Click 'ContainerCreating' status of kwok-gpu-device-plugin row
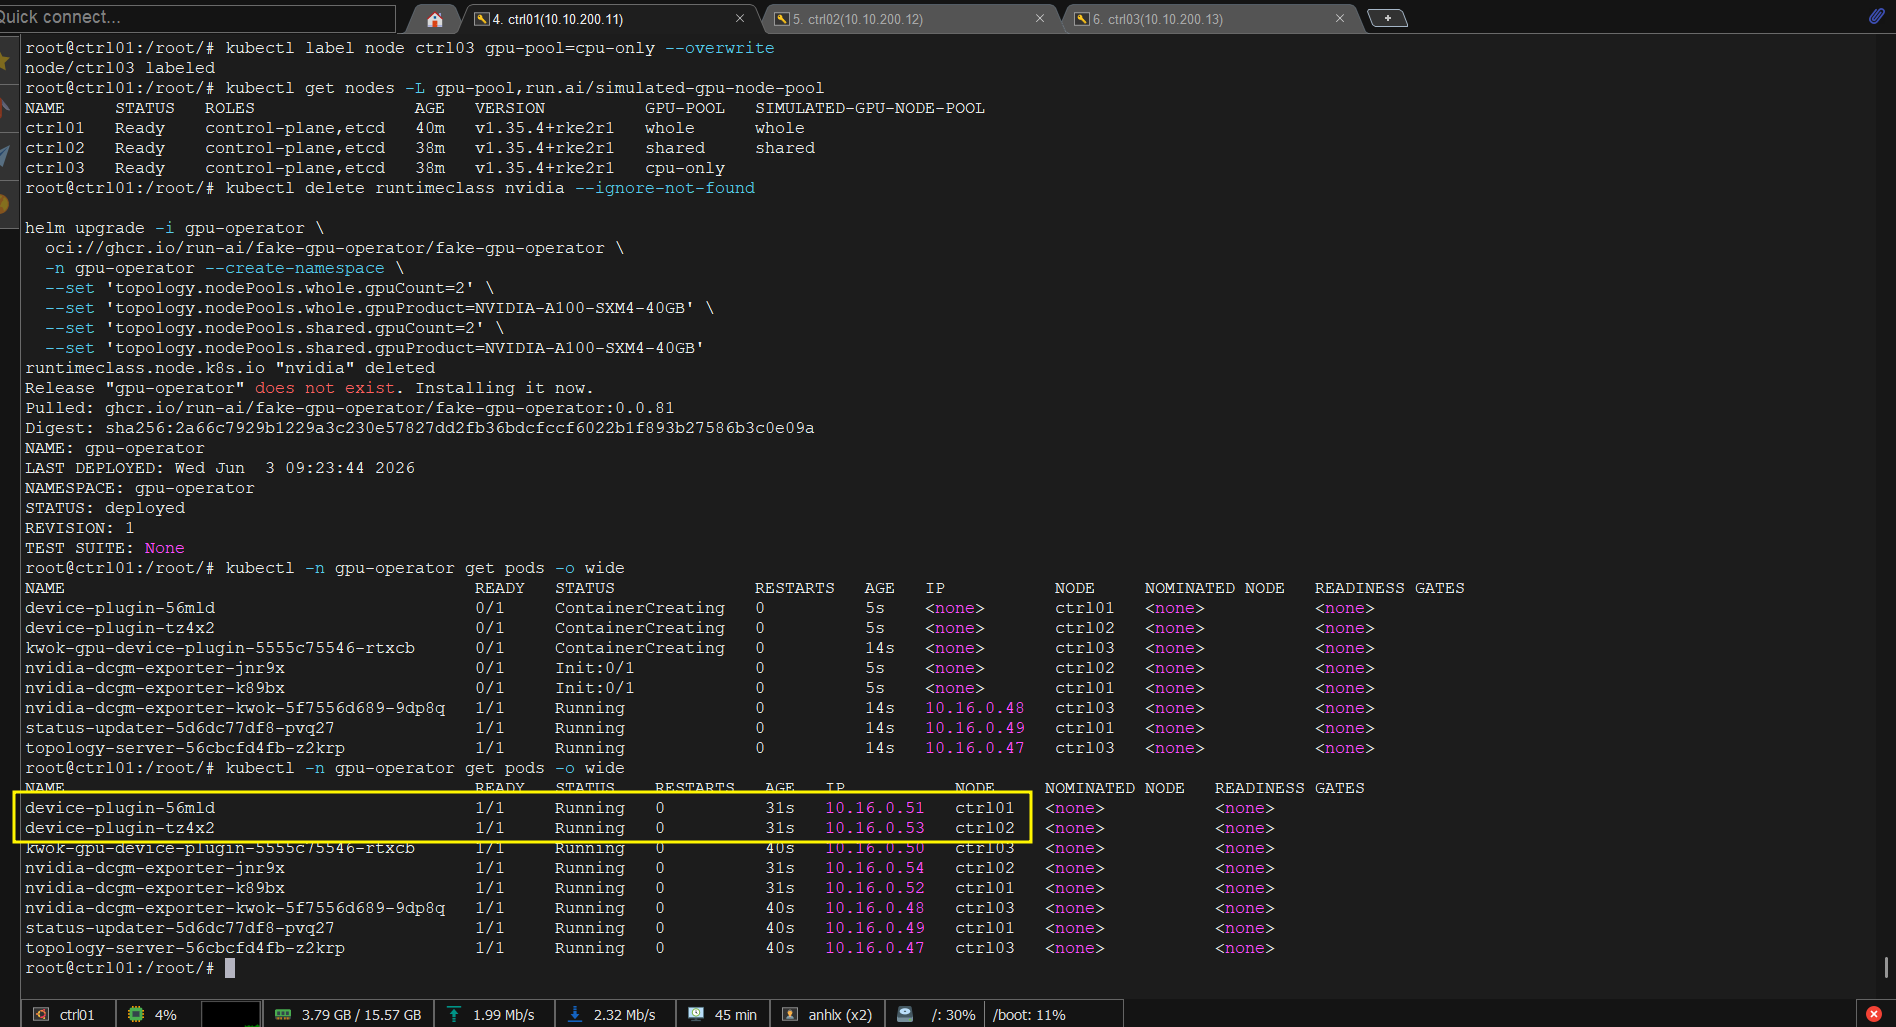This screenshot has height=1027, width=1896. 639,648
